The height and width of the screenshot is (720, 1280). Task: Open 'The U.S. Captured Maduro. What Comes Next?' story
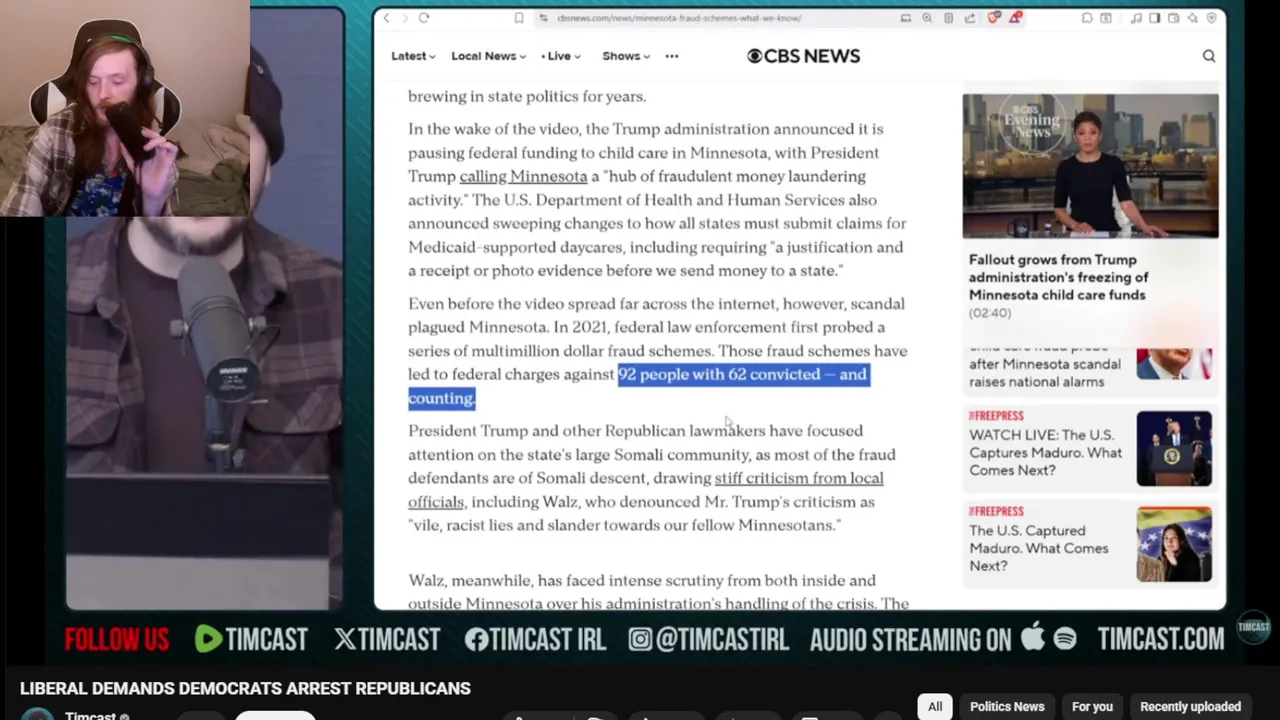[x=1038, y=548]
